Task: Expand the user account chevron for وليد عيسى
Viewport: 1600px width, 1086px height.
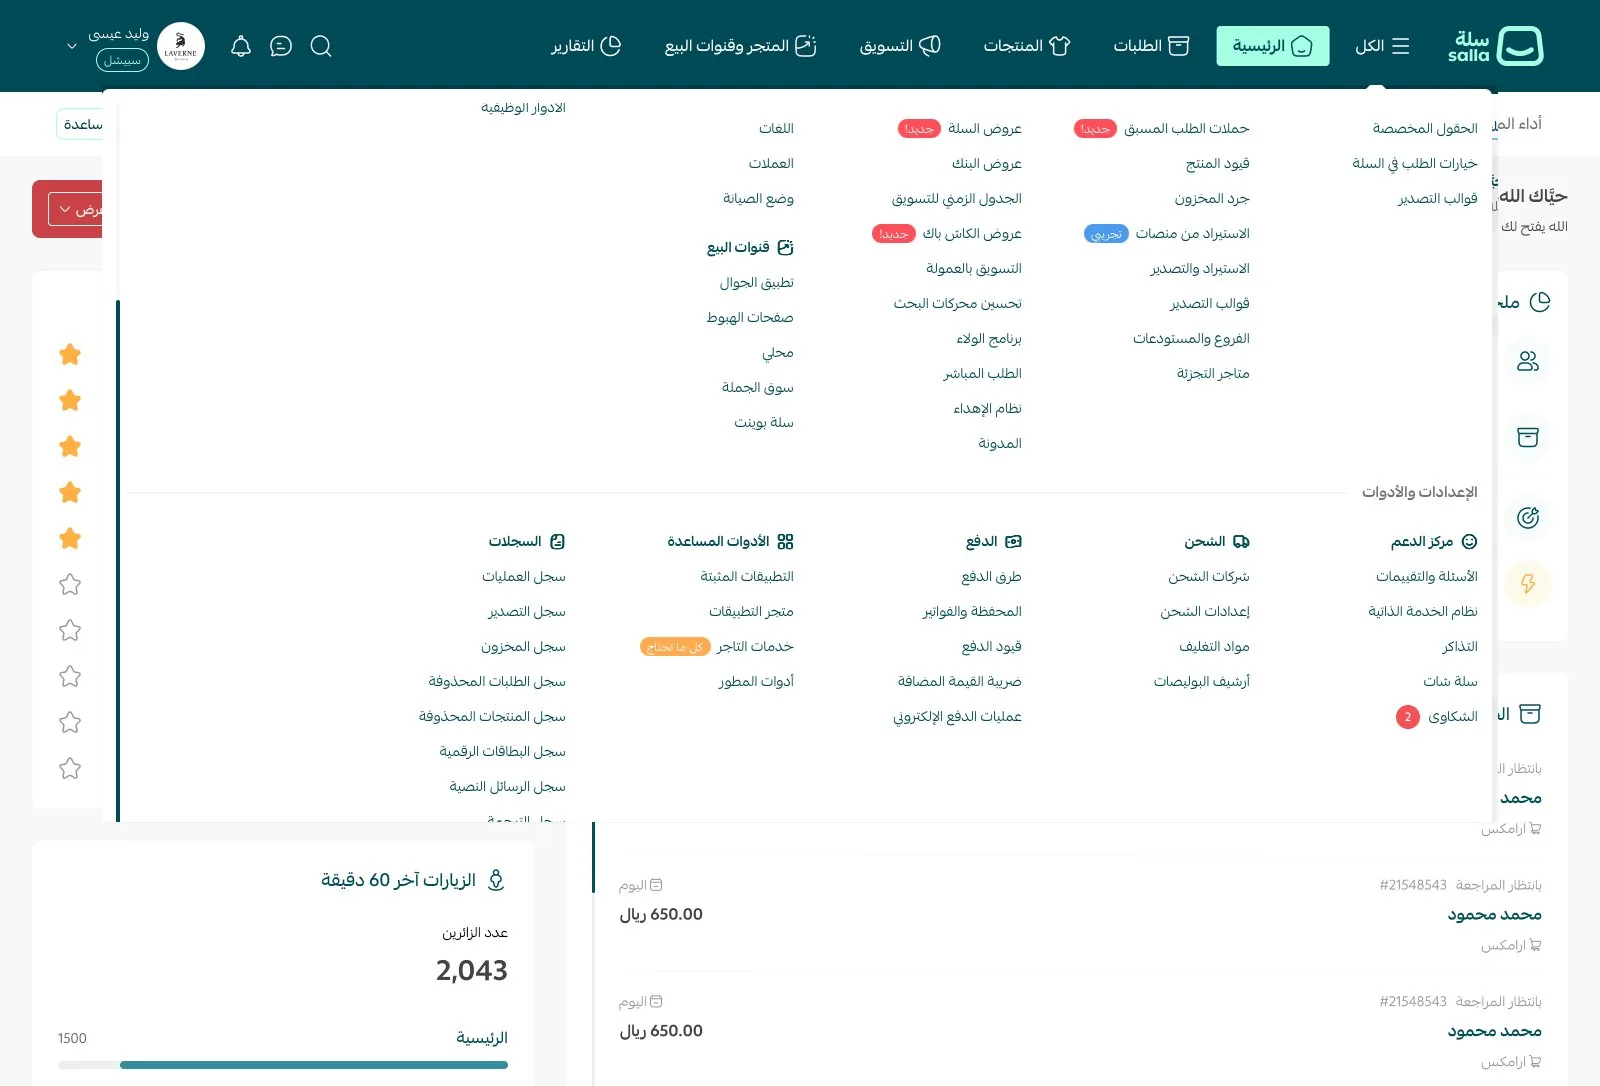Action: point(72,46)
